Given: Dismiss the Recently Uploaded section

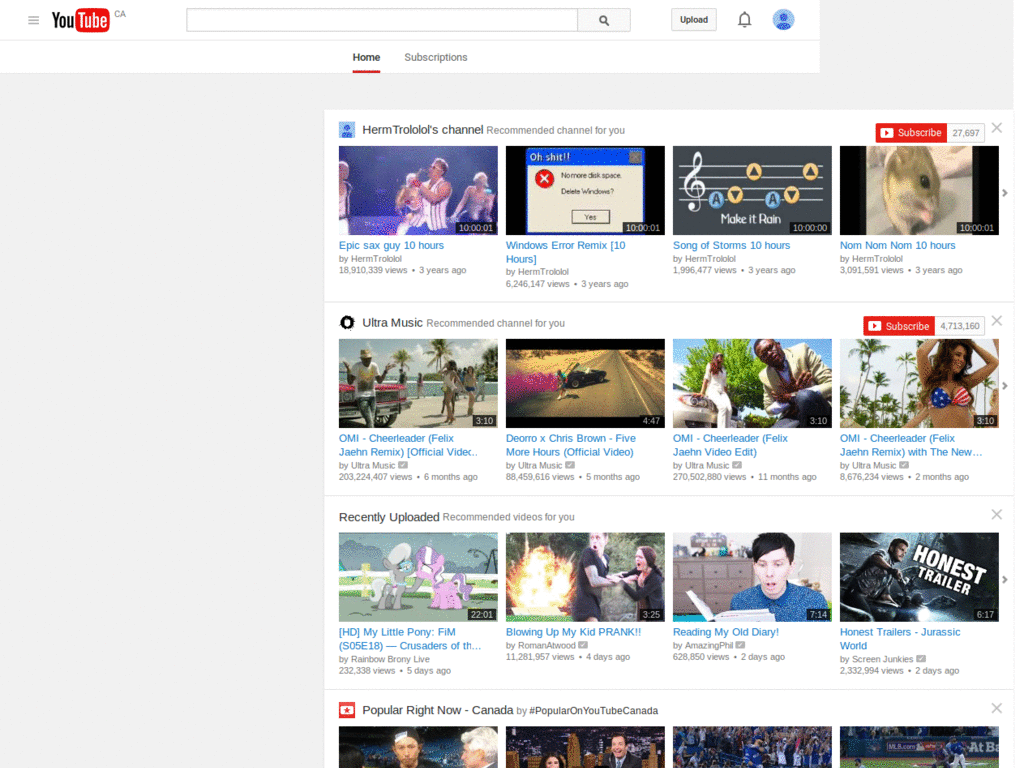Looking at the screenshot, I should click(x=997, y=515).
